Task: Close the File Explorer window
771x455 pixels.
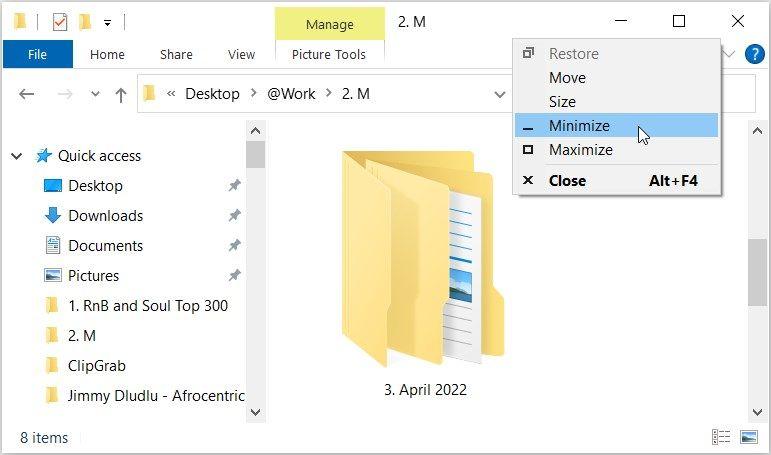Action: point(738,21)
